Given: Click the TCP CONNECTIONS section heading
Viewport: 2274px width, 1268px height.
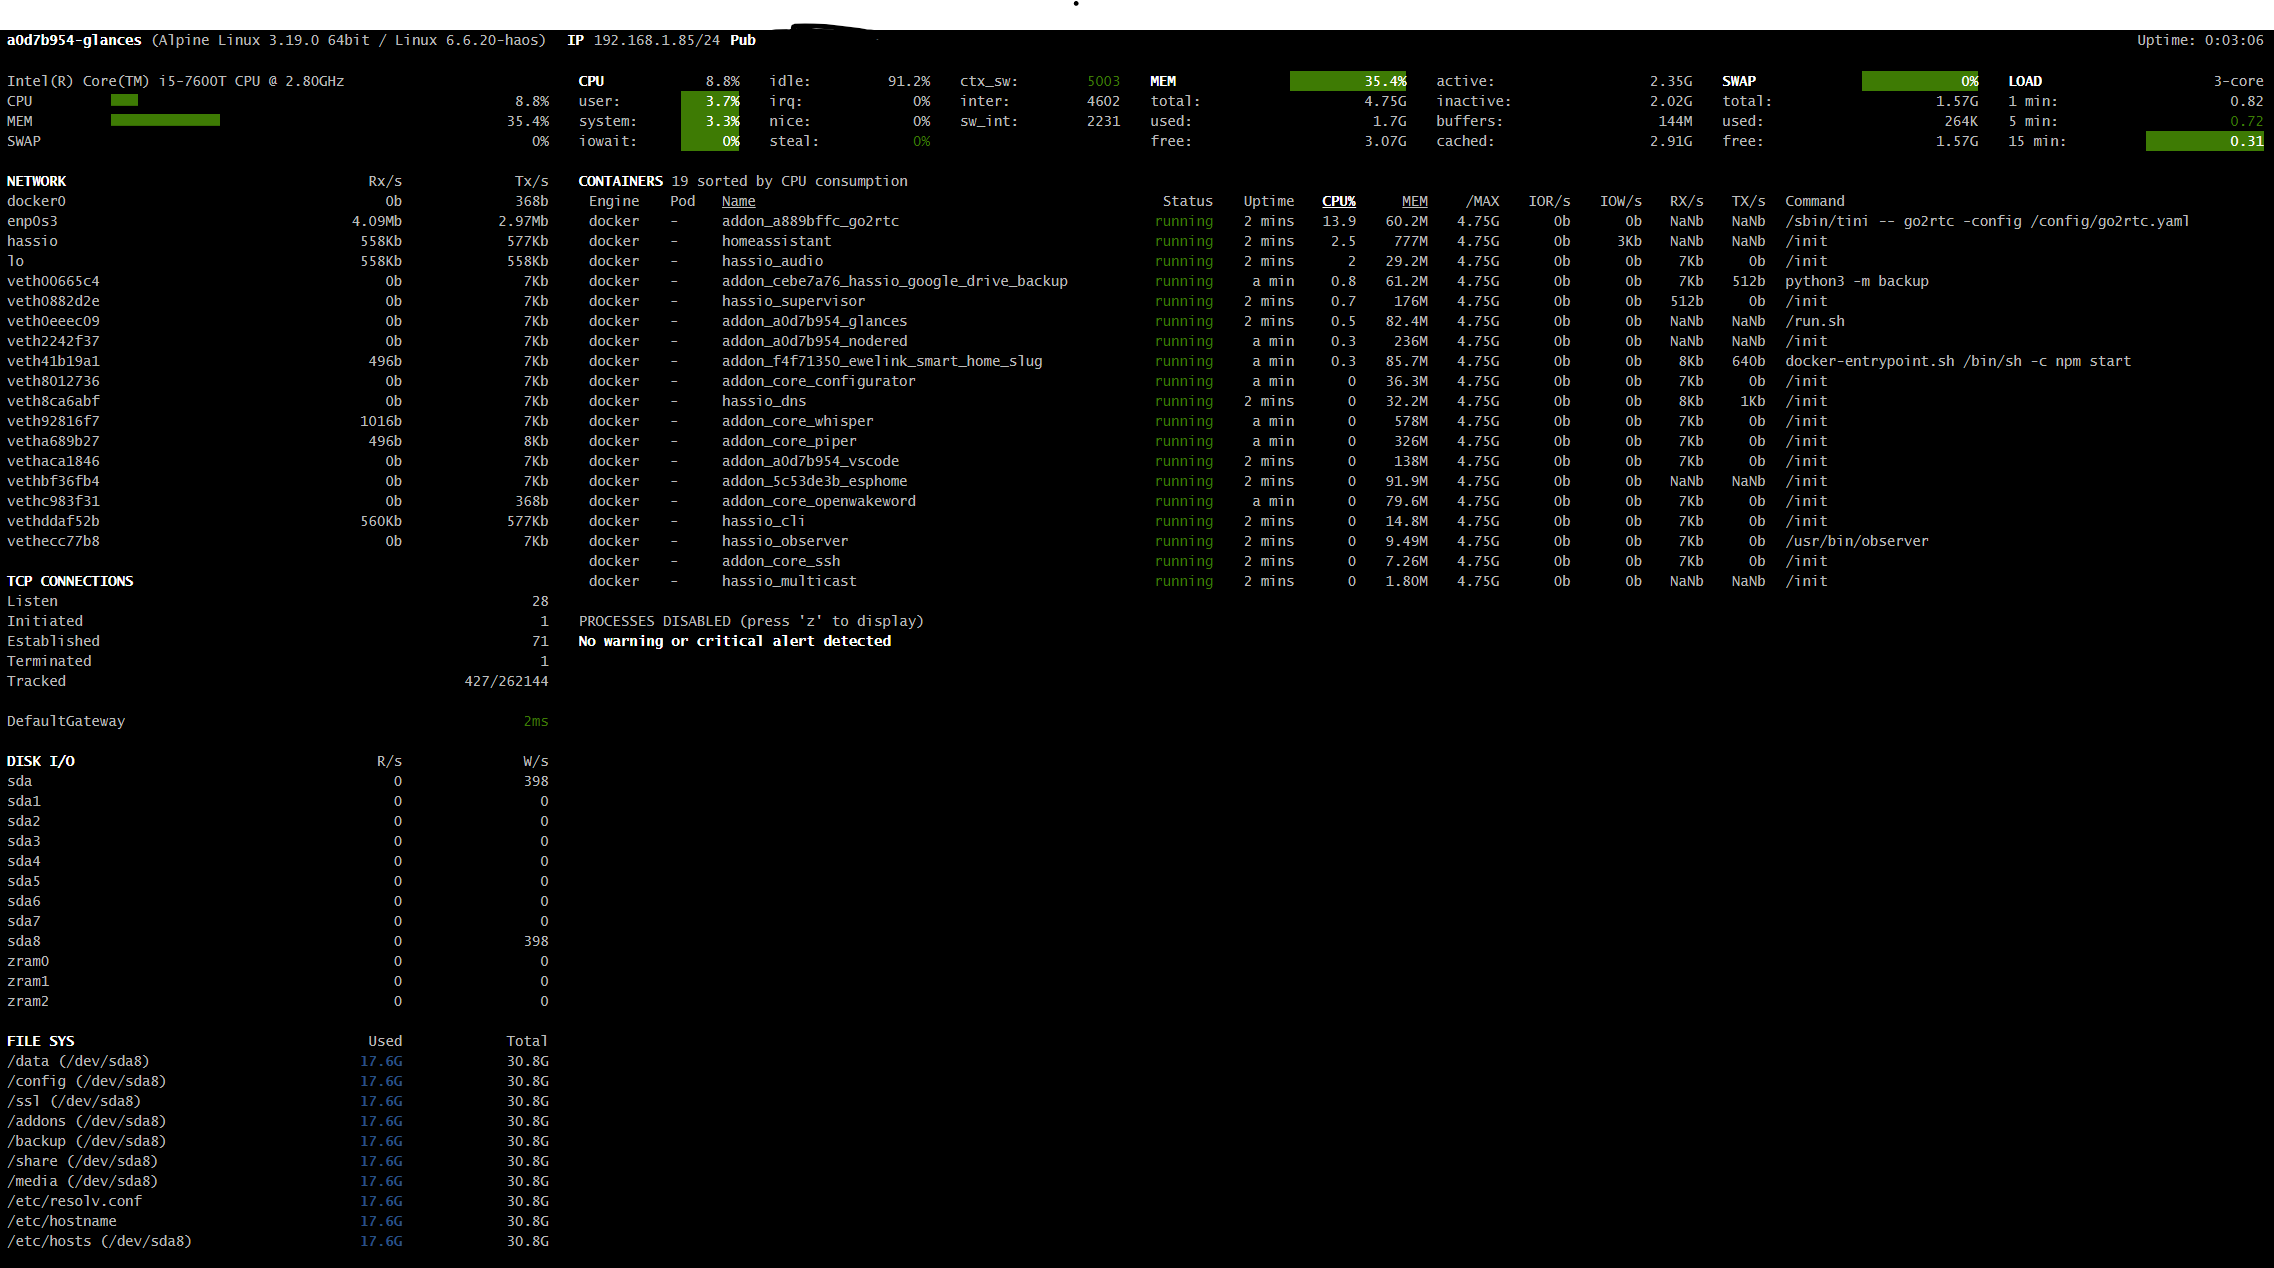Looking at the screenshot, I should point(70,581).
